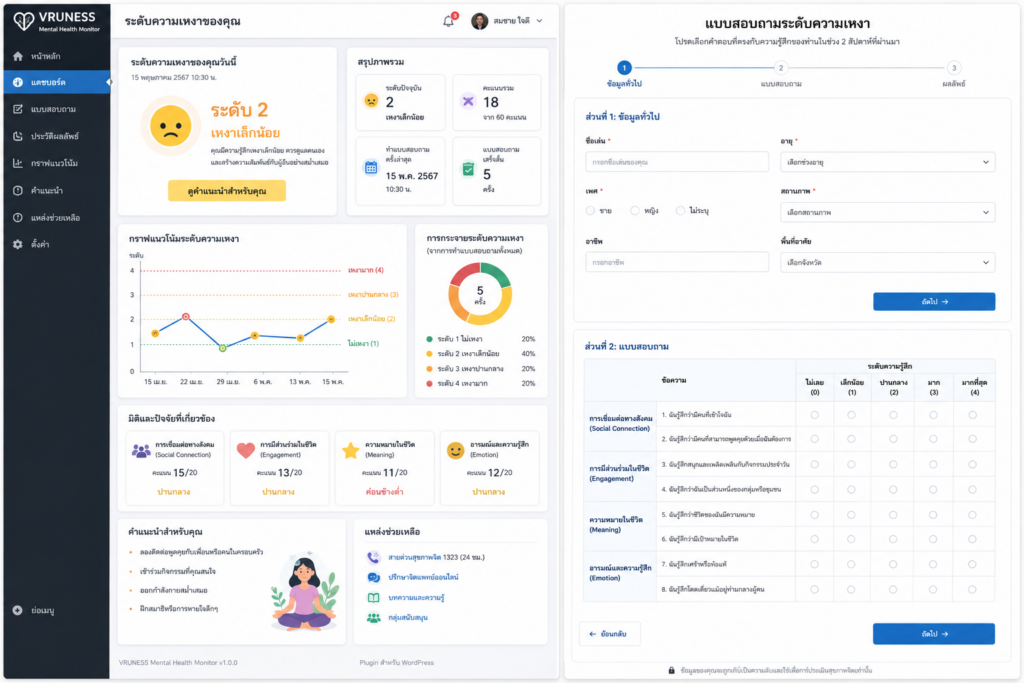Jump to step 2 in progress bar
This screenshot has height=683, width=1024.
click(x=780, y=68)
